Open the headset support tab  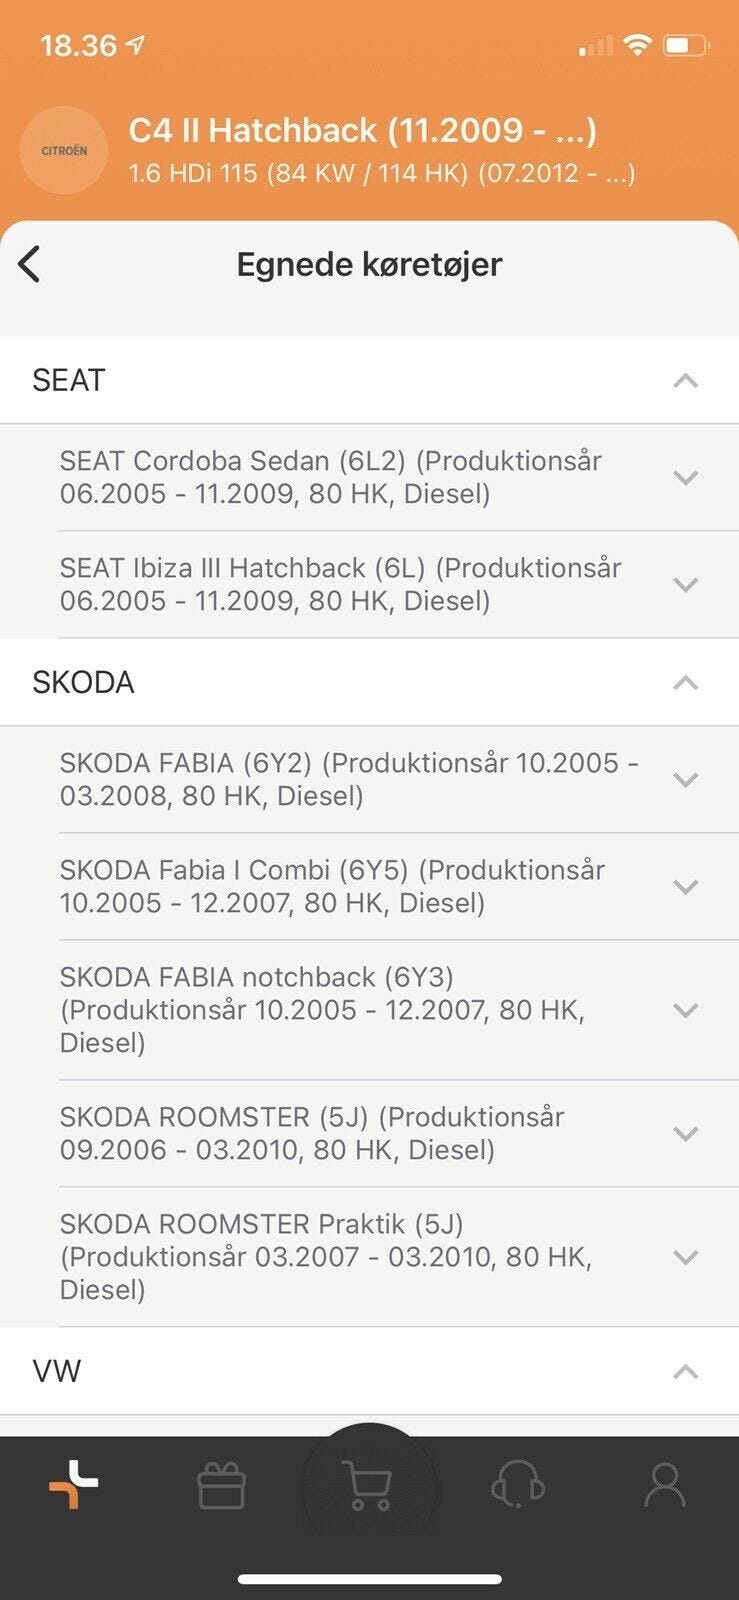[517, 1486]
